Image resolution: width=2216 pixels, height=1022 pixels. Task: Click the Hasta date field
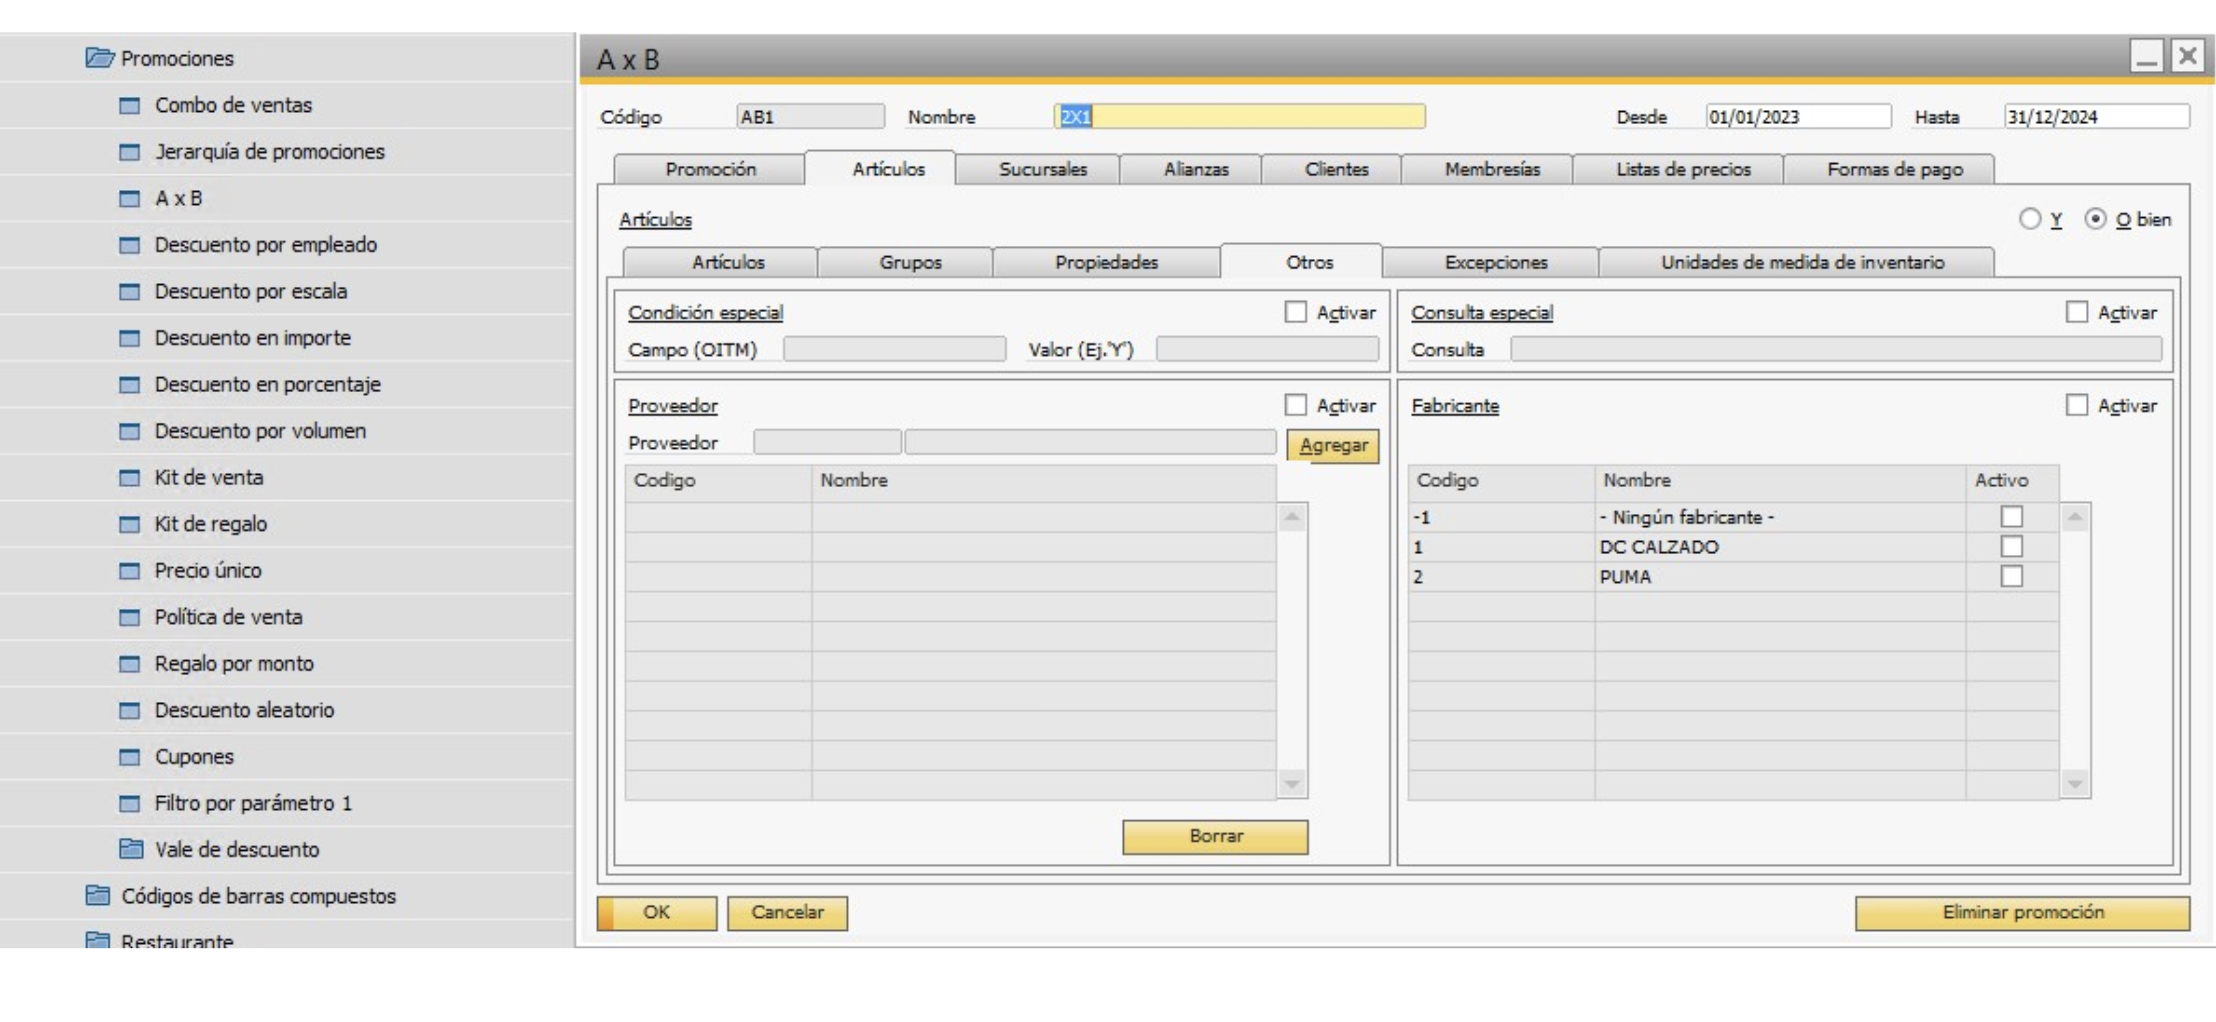tap(2096, 117)
